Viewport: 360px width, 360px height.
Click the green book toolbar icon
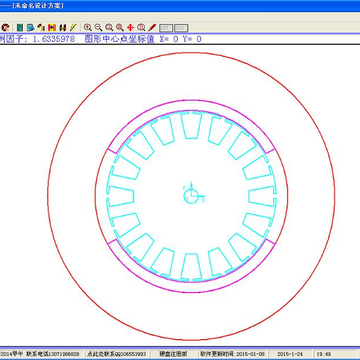[20, 27]
